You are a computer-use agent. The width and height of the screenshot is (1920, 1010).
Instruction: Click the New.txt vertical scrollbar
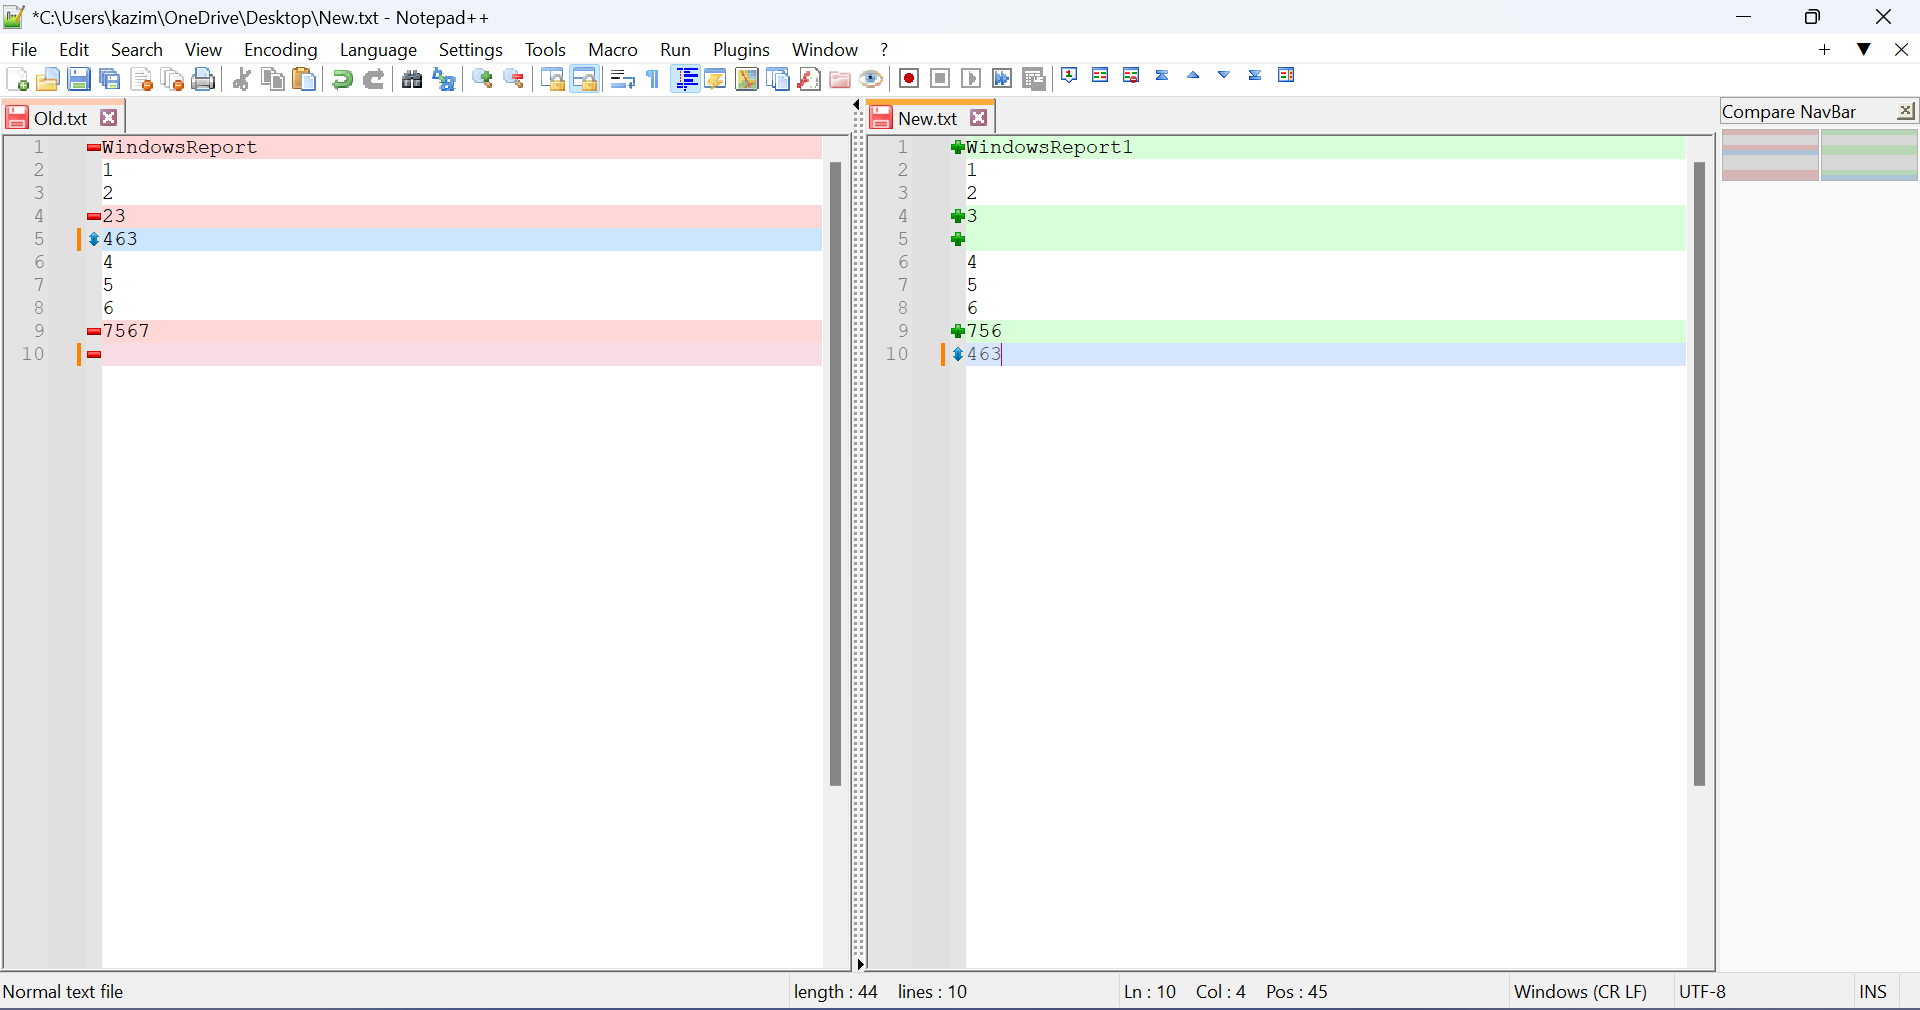pos(1699,474)
